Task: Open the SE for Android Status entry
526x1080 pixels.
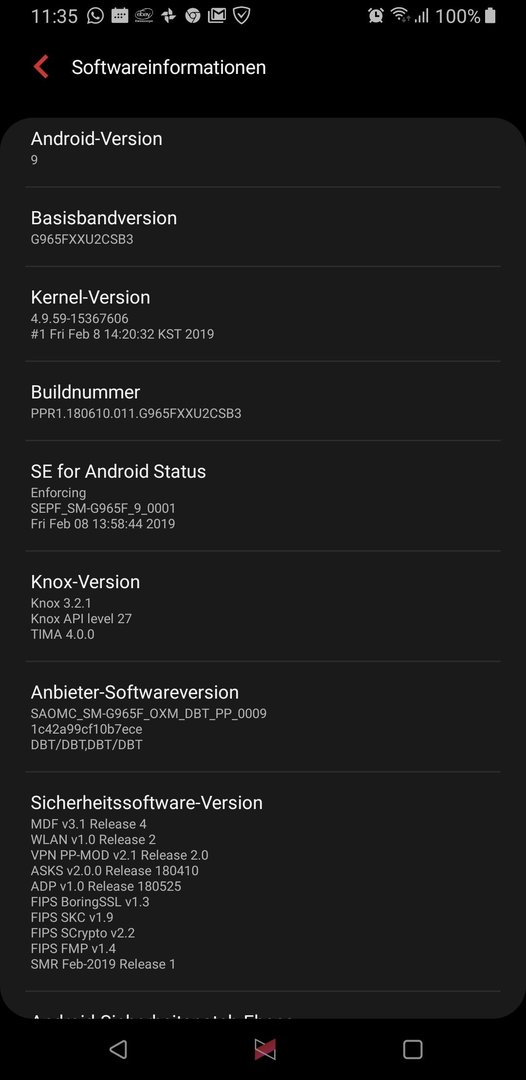Action: point(263,496)
